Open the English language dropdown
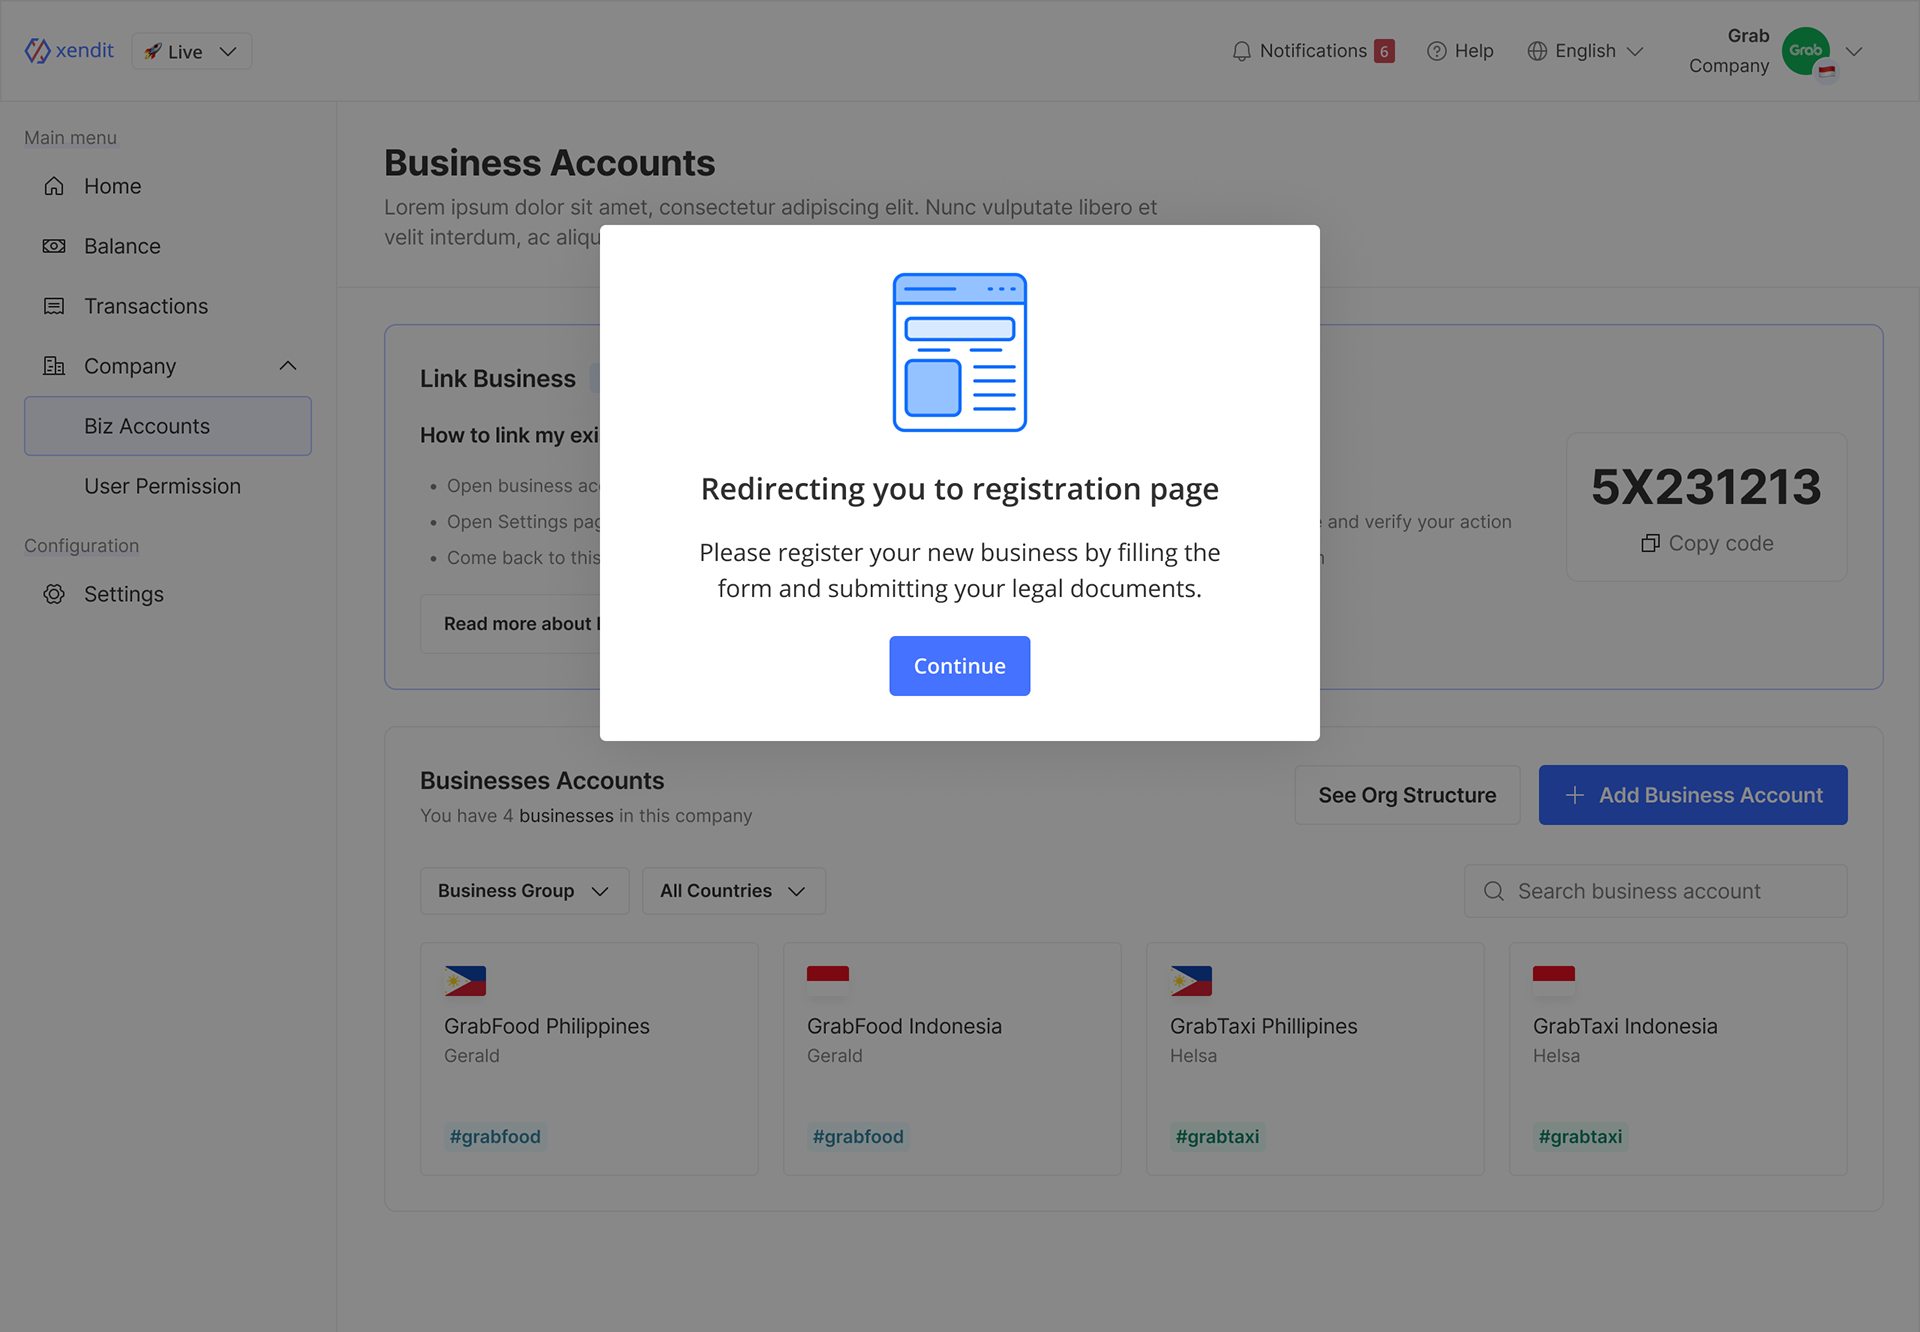The width and height of the screenshot is (1920, 1332). pos(1586,51)
